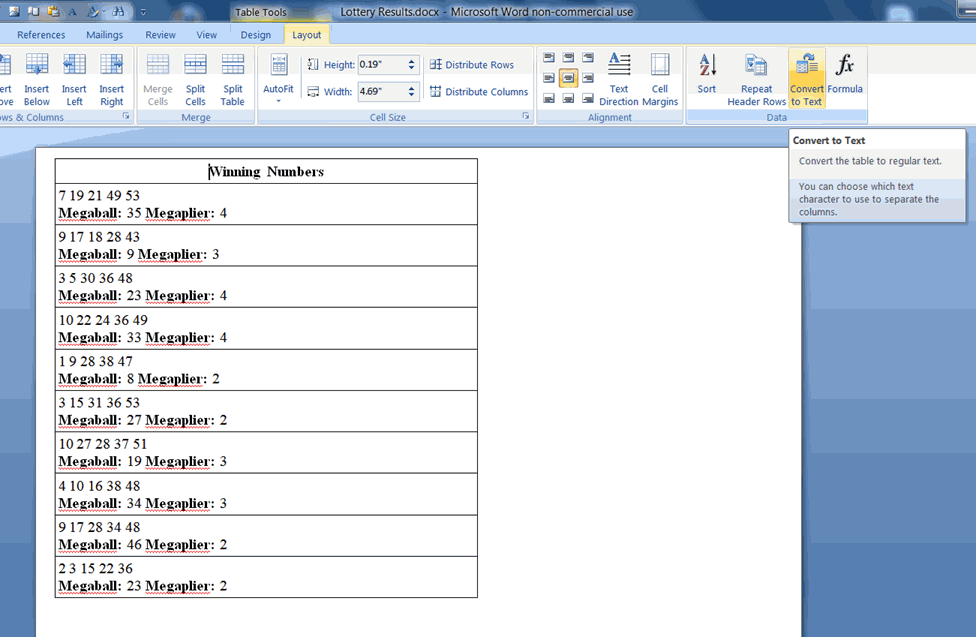Select Align Center Right alignment icon
The image size is (976, 637).
(588, 78)
